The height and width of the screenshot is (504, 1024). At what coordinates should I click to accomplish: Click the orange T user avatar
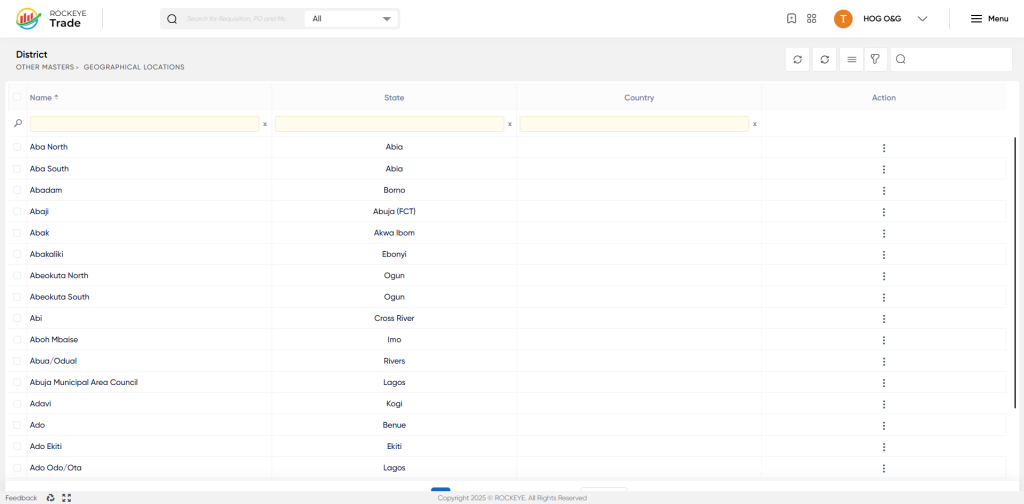pyautogui.click(x=843, y=19)
